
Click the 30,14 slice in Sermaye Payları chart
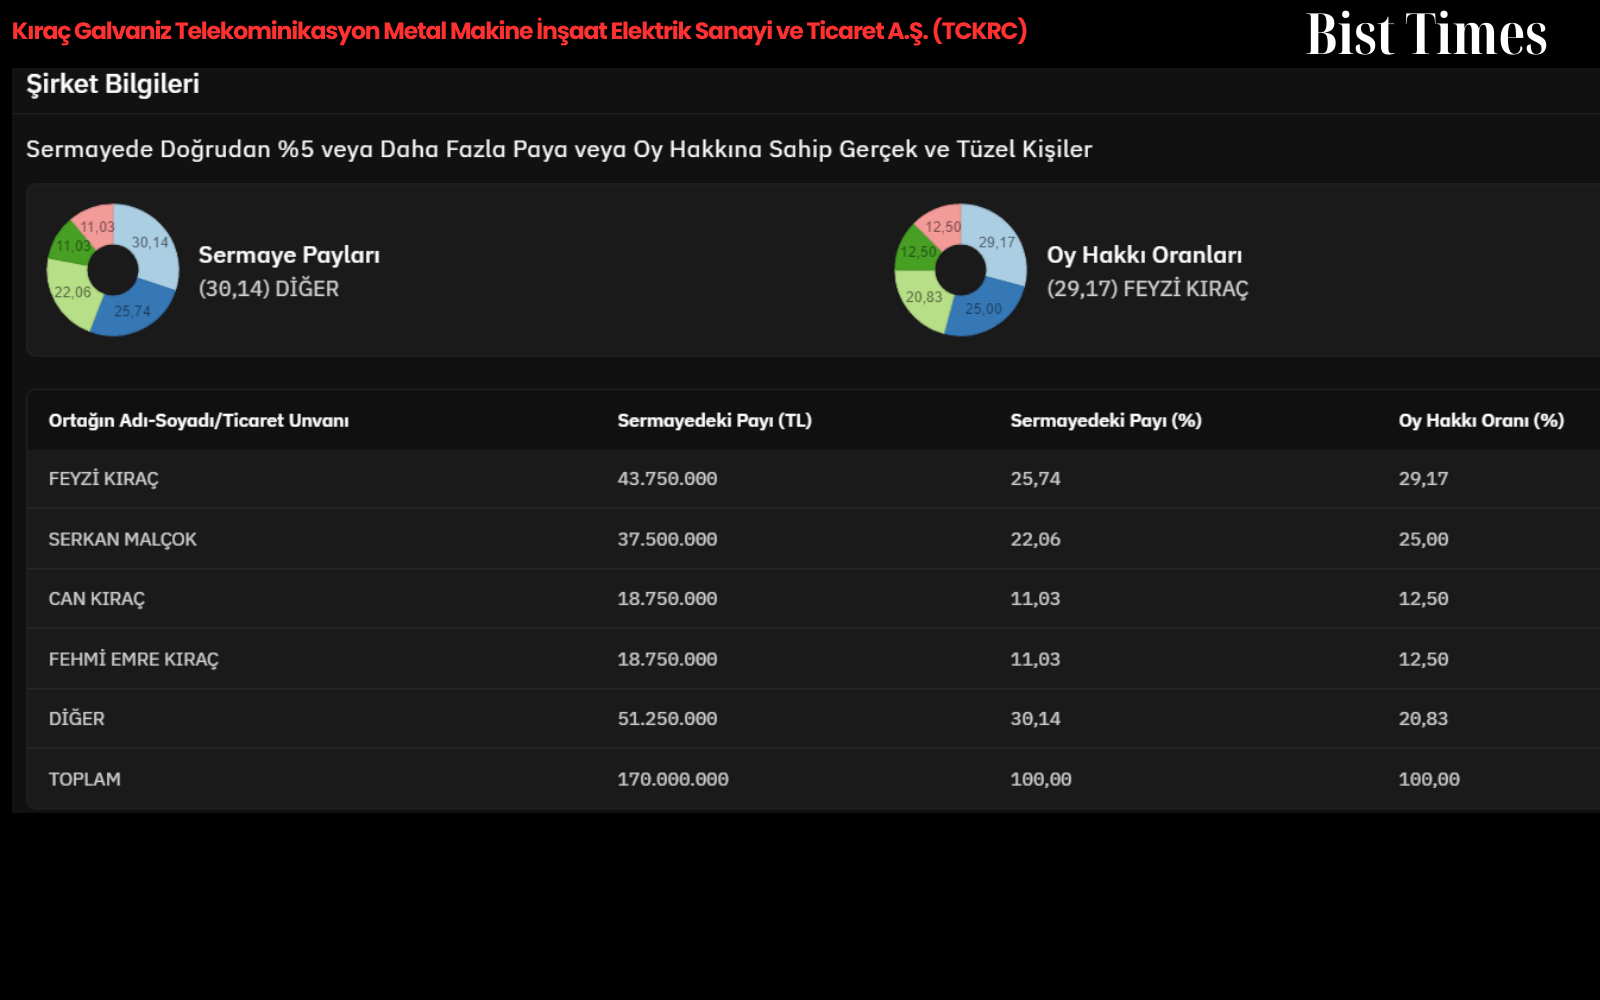(152, 243)
